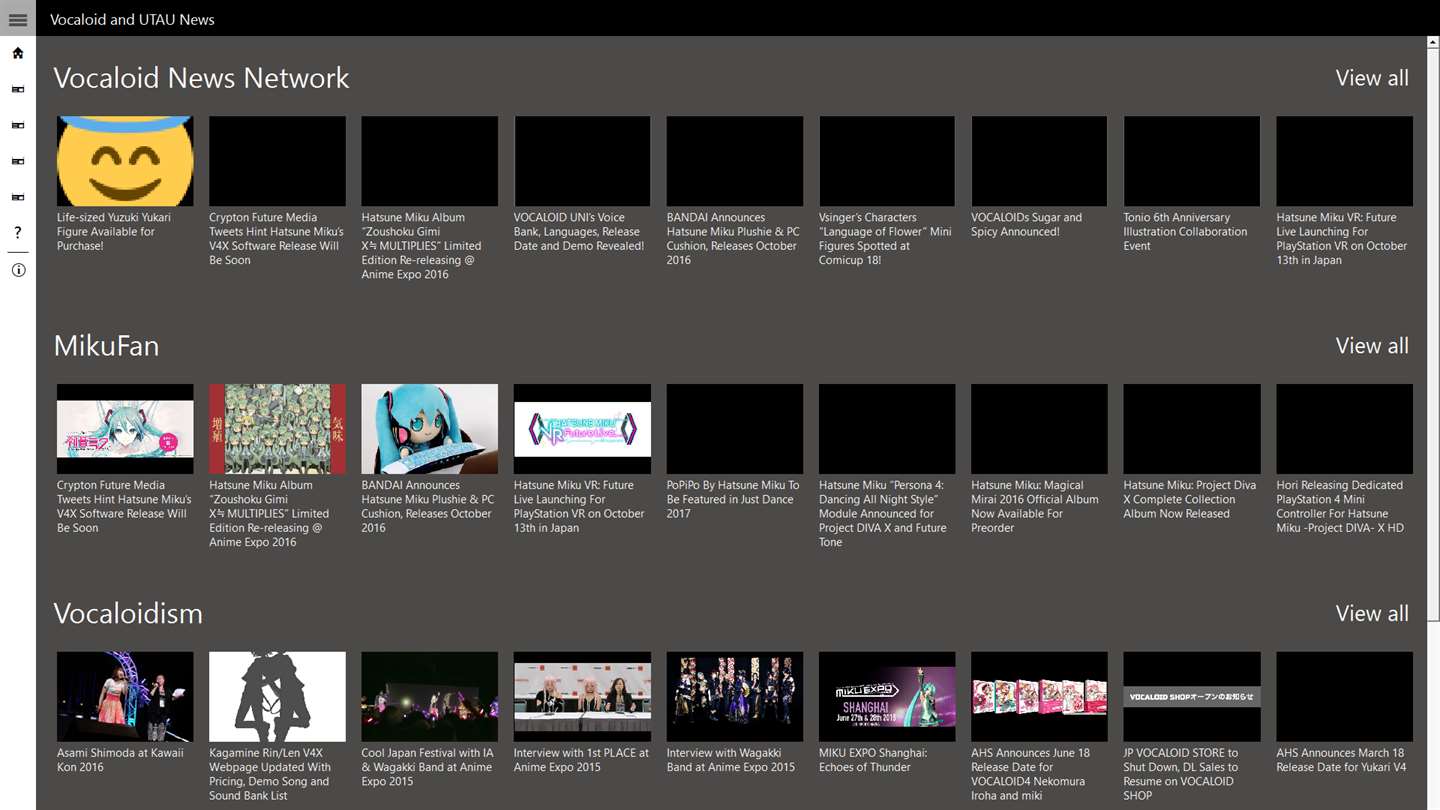Open the feed icon directly above the help icon
This screenshot has height=810, width=1440.
tap(18, 197)
